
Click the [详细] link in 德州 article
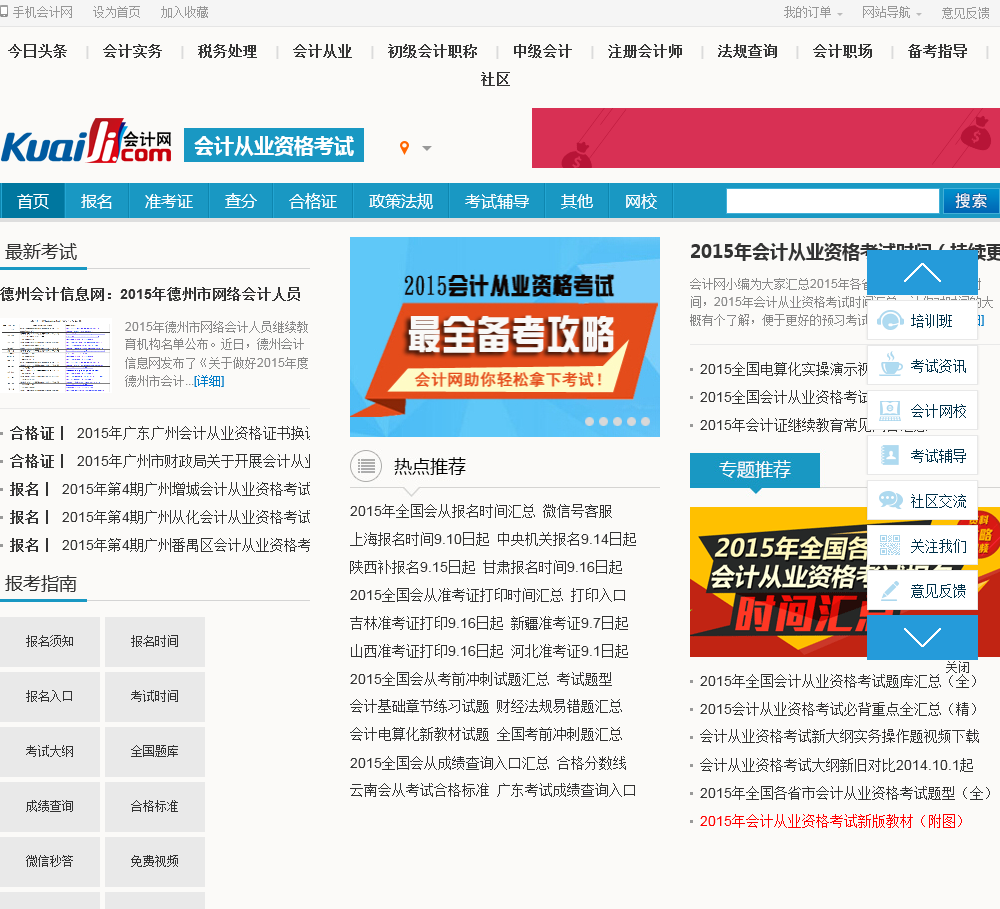click(x=209, y=381)
